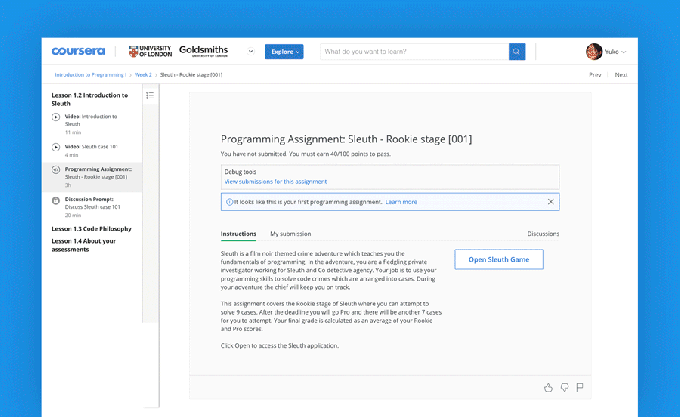Screen dimensions: 680x417
Task: Click the thumbs up icon
Action: click(x=548, y=387)
